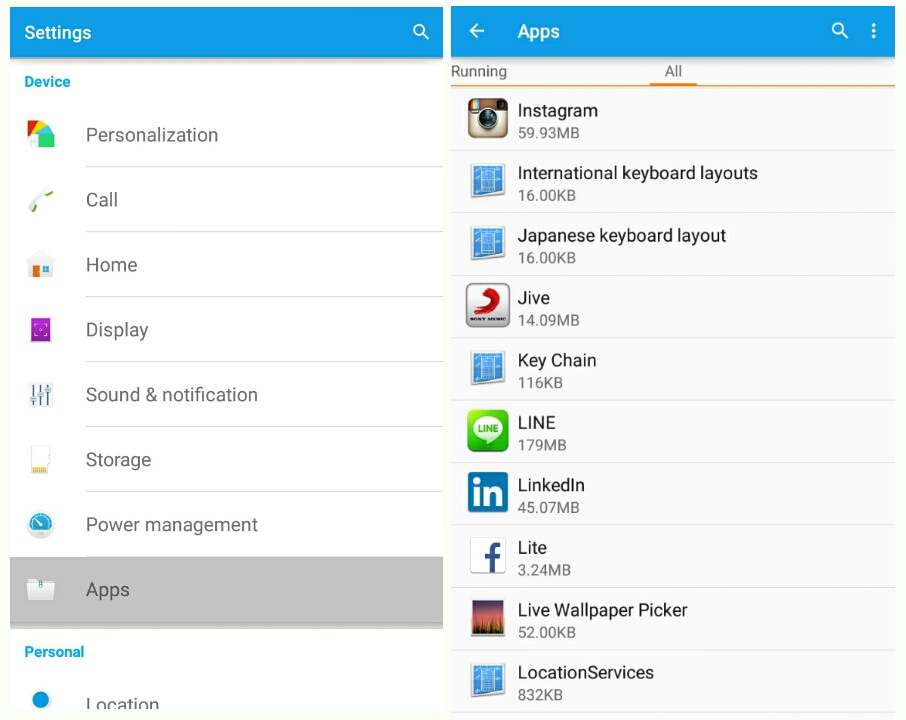The image size is (906, 720).
Task: Open the three-dot overflow menu in Apps
Action: (x=874, y=31)
